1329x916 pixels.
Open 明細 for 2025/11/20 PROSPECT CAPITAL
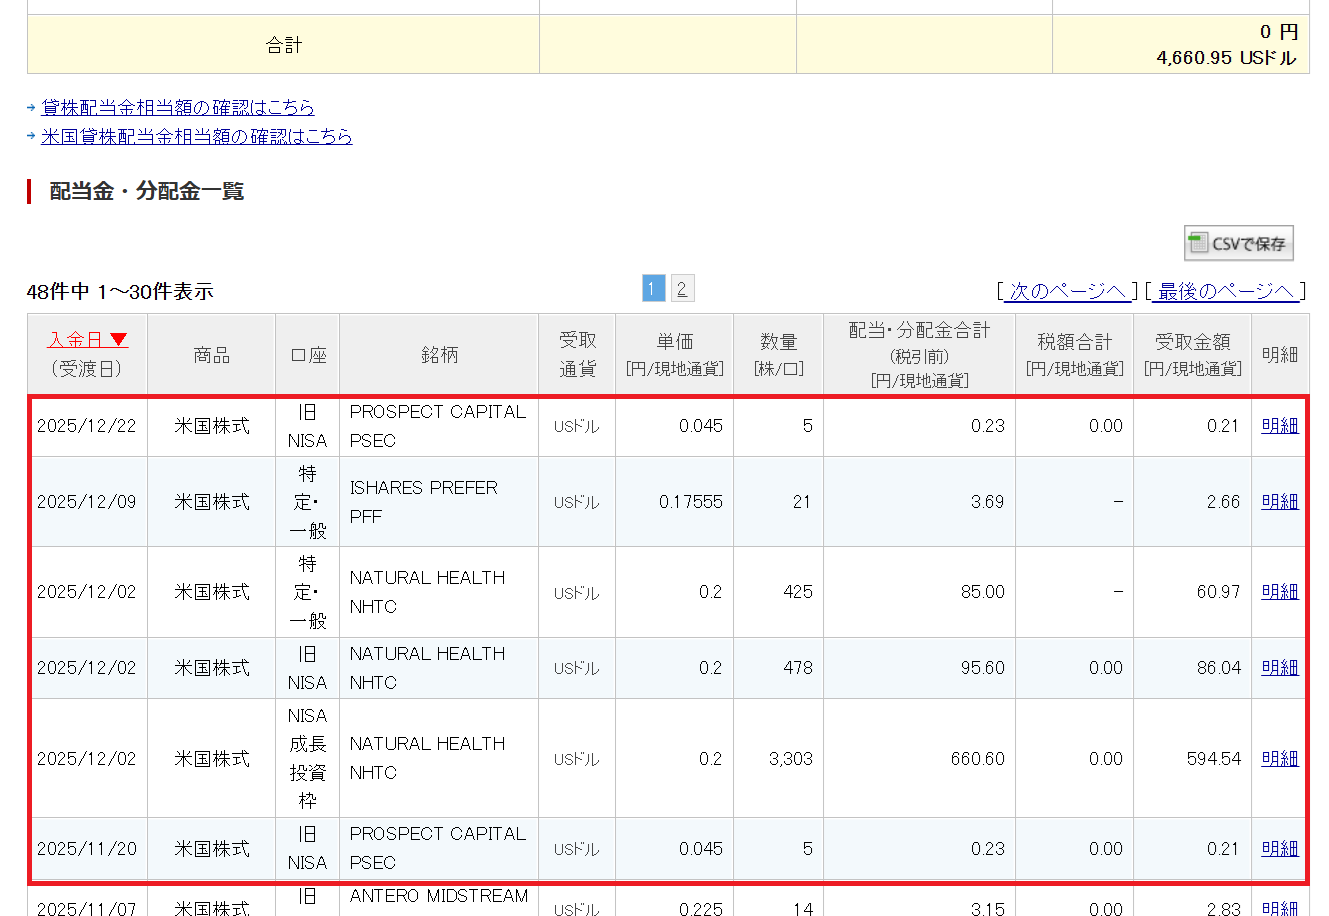pos(1279,849)
